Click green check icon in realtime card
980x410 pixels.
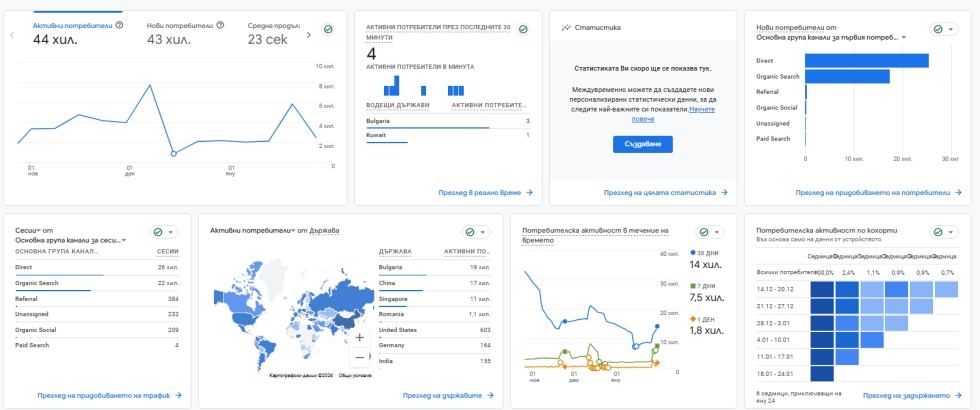[522, 30]
